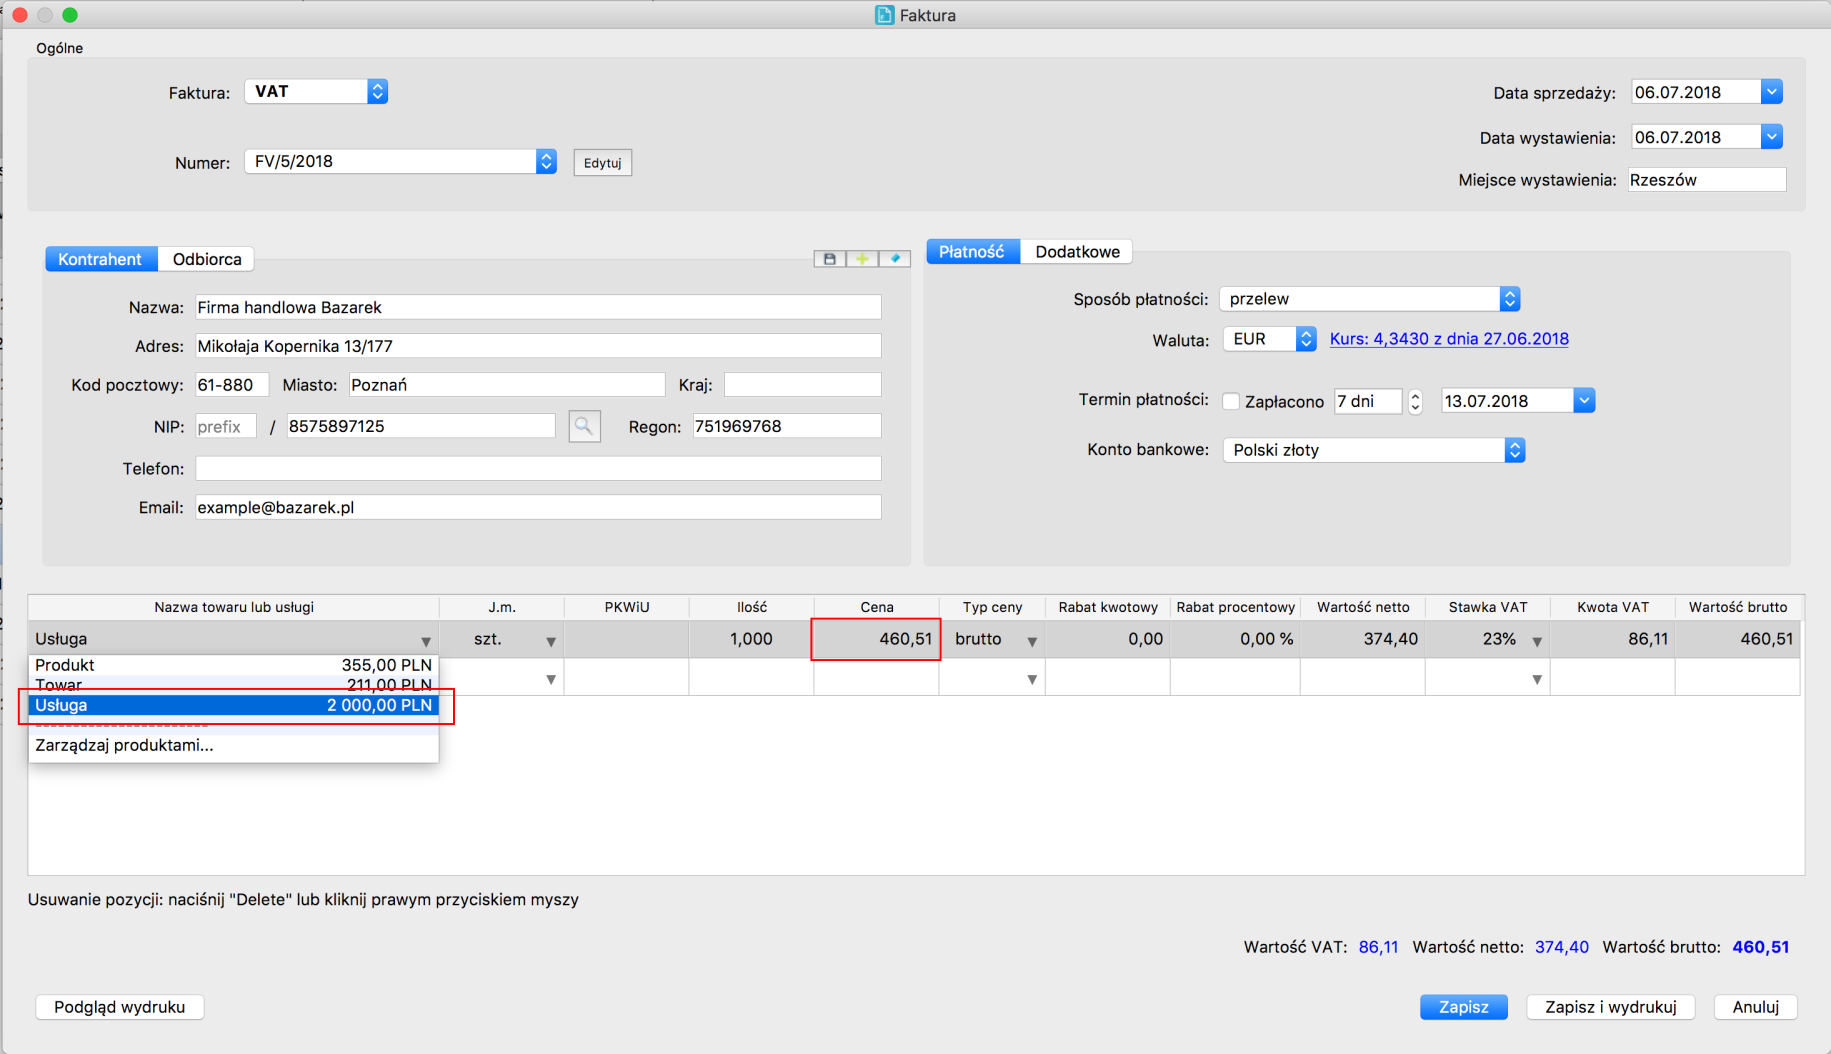Image resolution: width=1831 pixels, height=1054 pixels.
Task: Open the Ogólne section label
Action: 60,48
